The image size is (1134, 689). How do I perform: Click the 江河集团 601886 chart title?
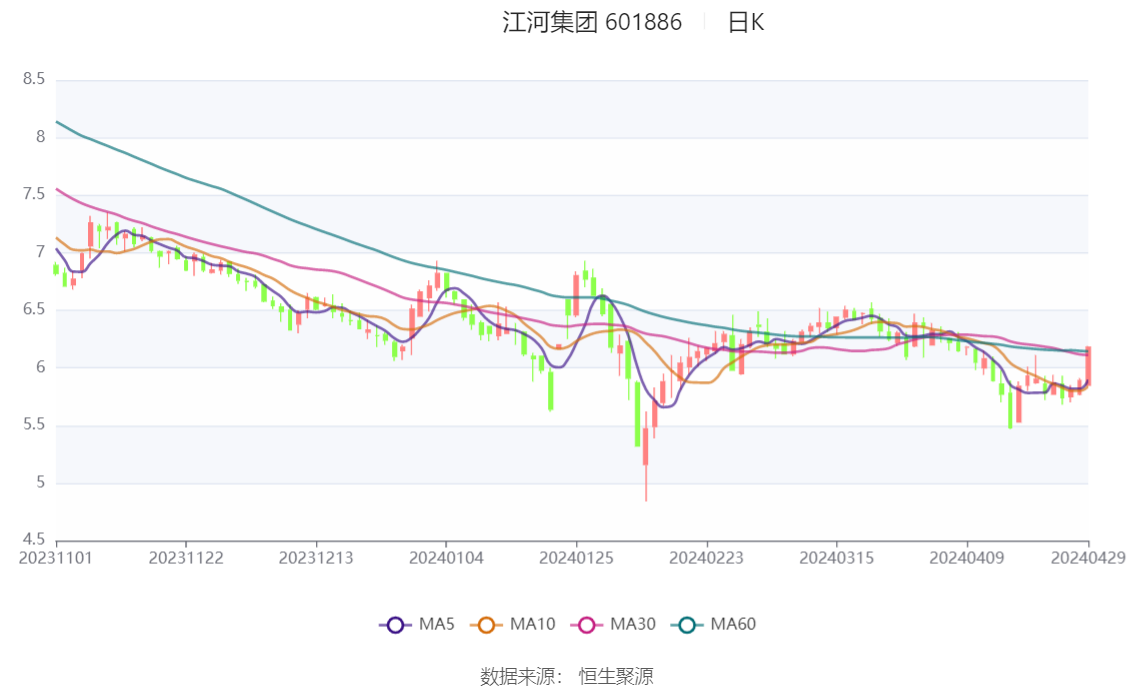click(592, 22)
